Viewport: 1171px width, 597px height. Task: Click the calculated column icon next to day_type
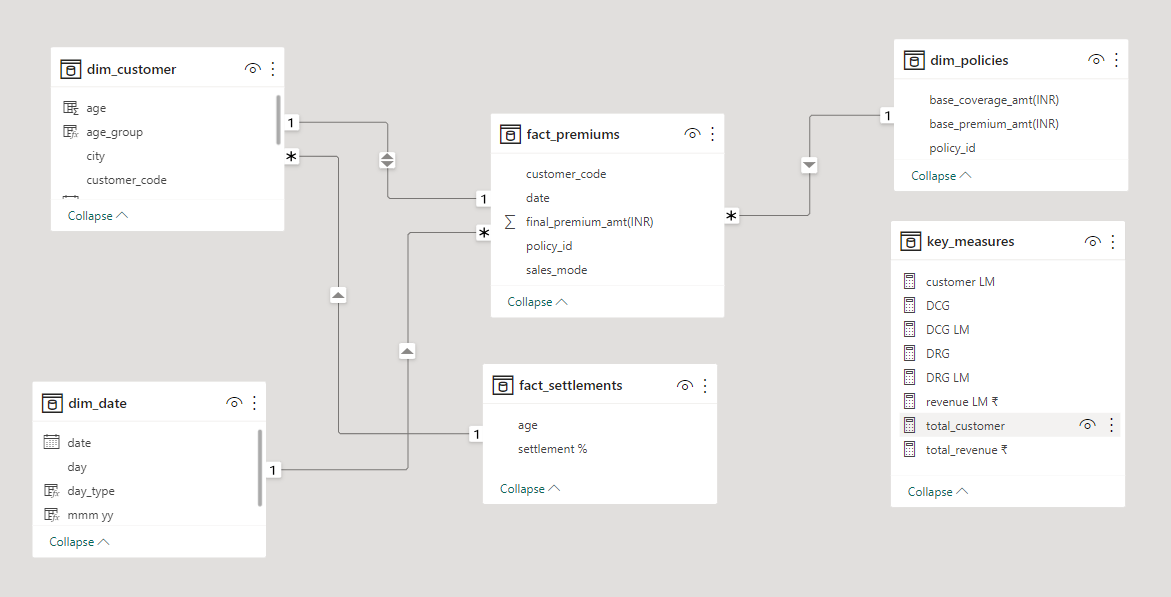coord(51,490)
